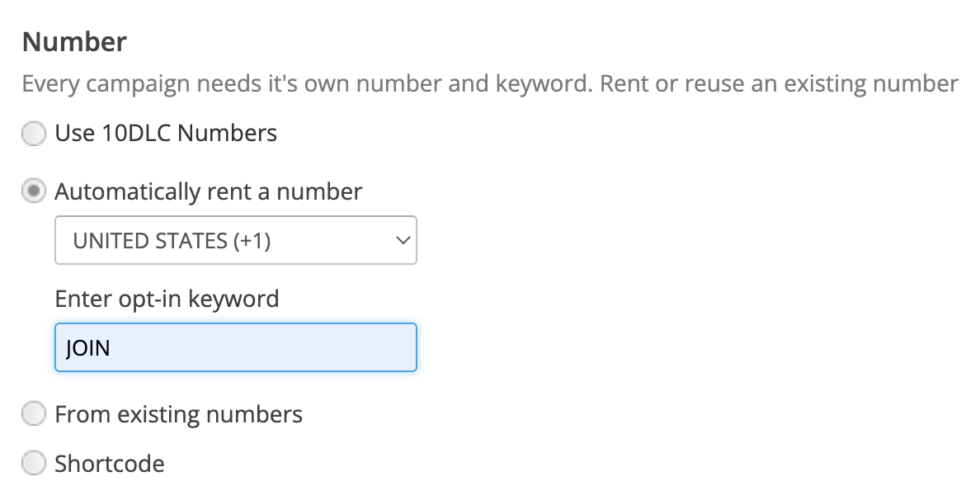Enable the Shortcode radio option

coord(34,464)
